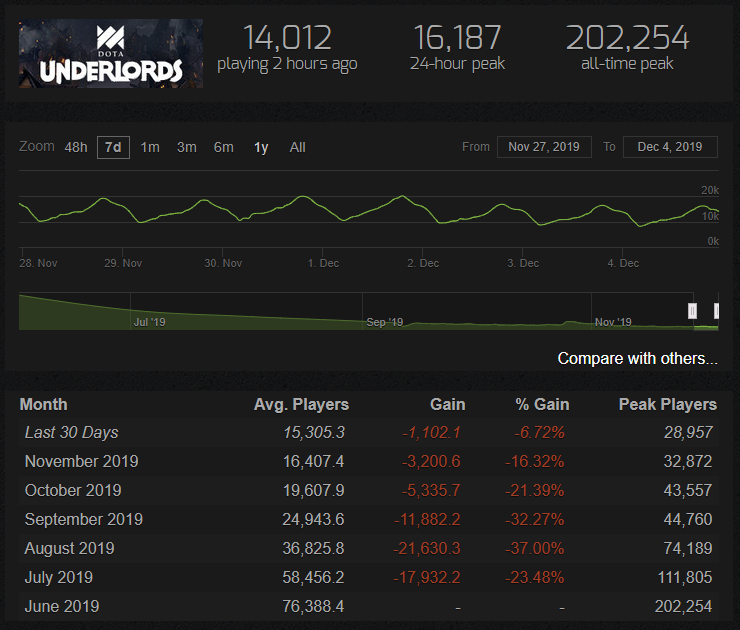The width and height of the screenshot is (740, 630).
Task: Select the % Gain column header
Action: (x=542, y=404)
